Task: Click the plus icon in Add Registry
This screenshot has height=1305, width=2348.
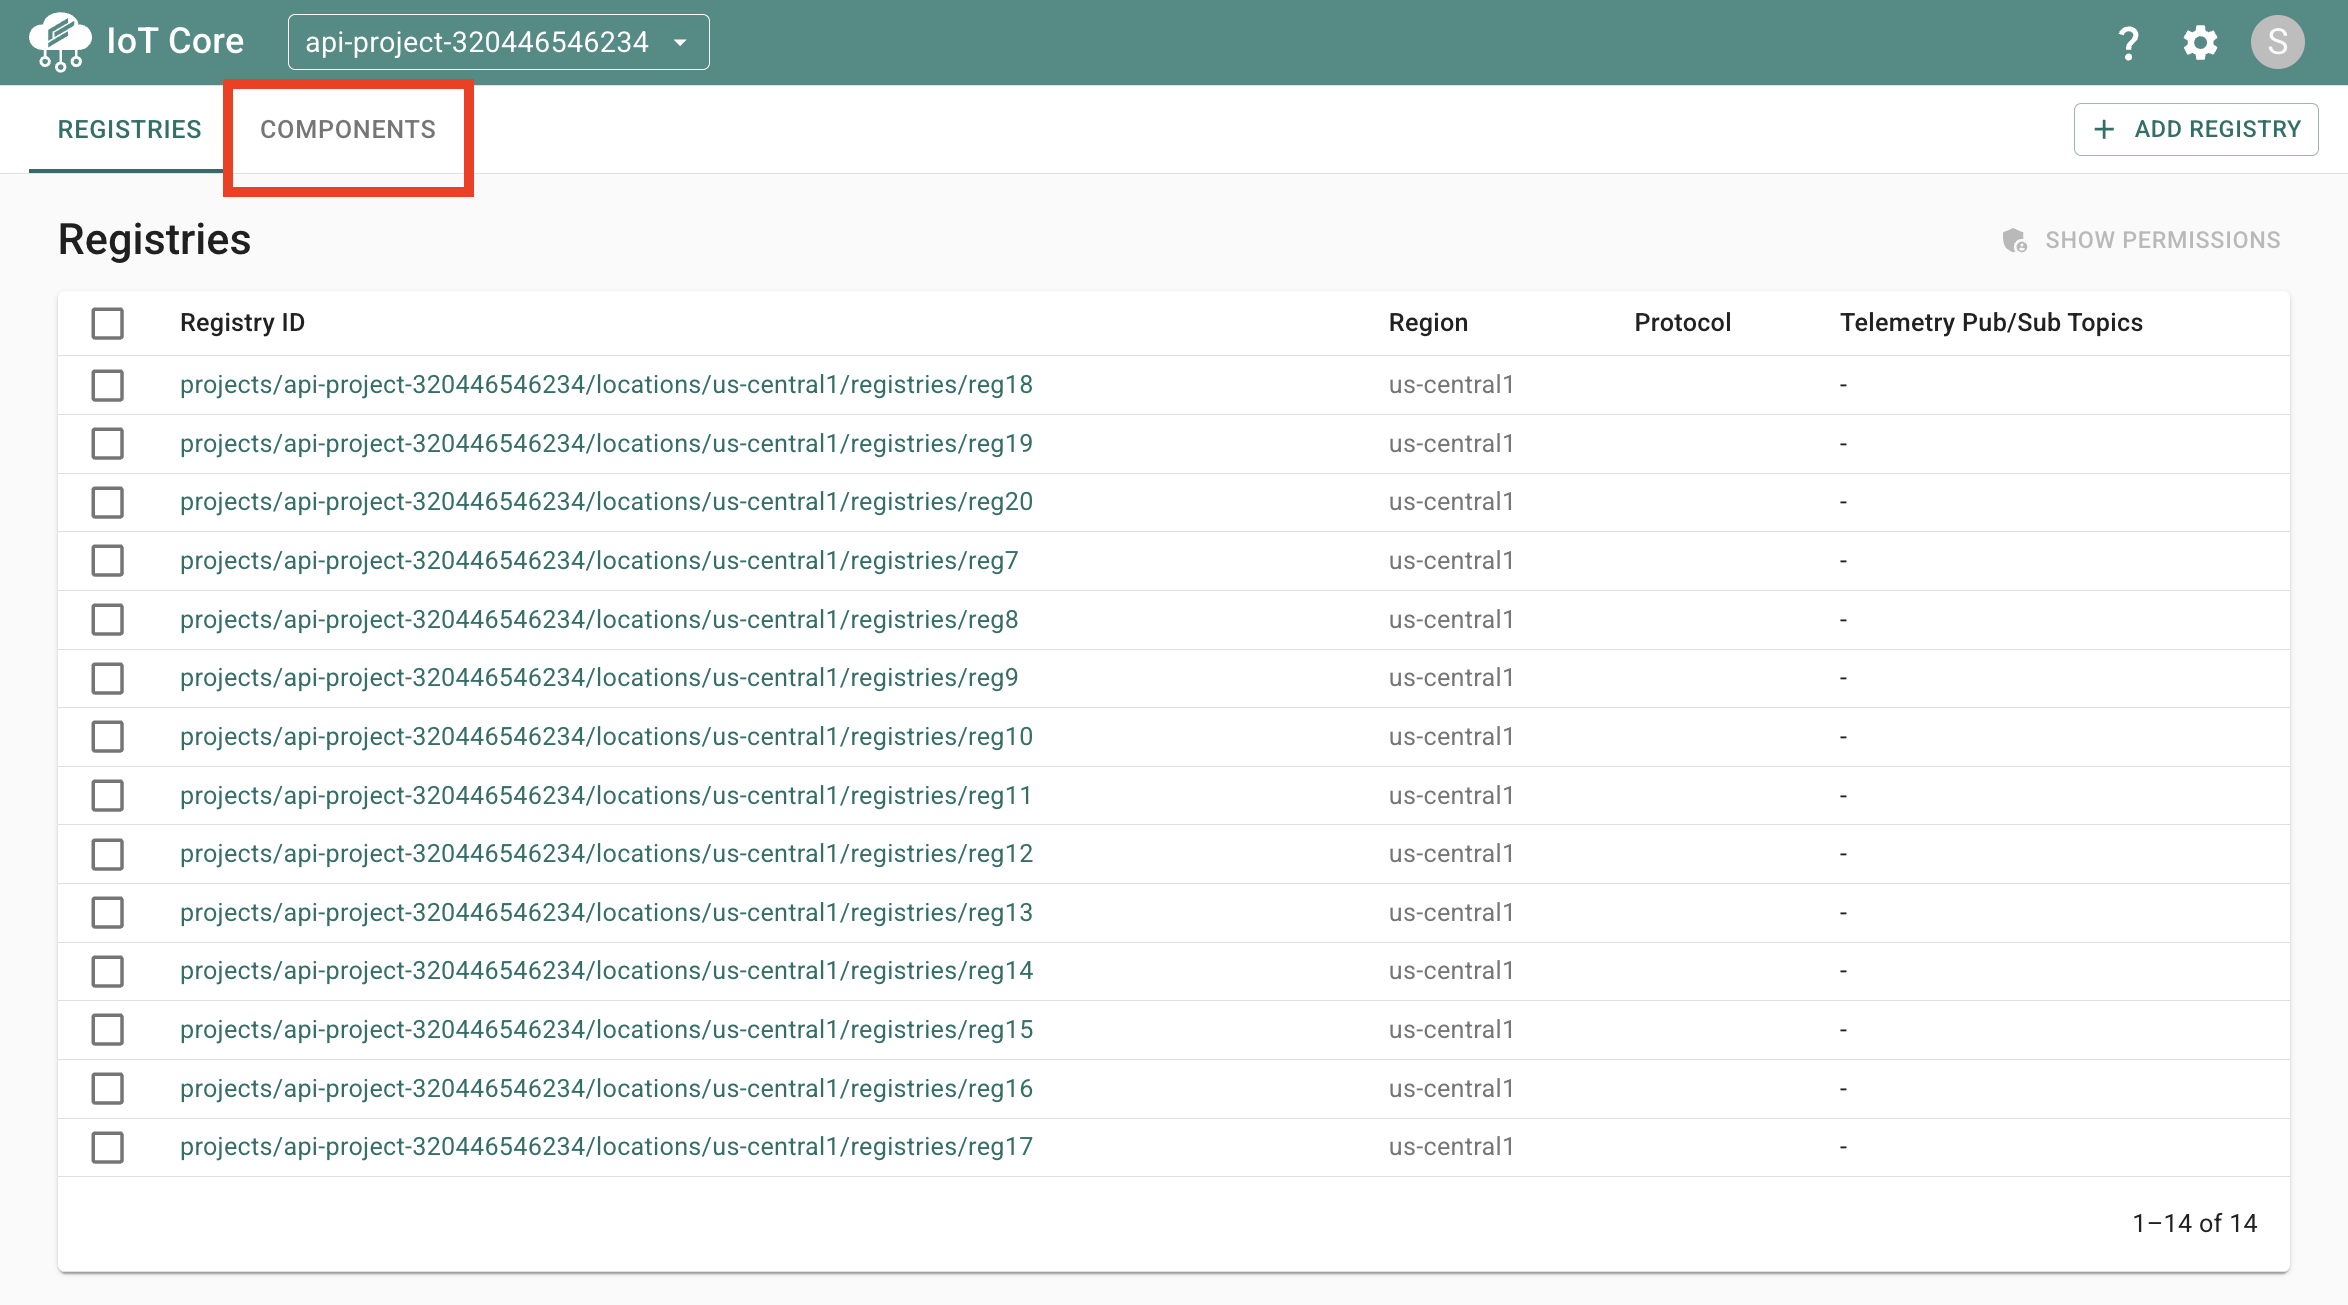Action: [2104, 129]
